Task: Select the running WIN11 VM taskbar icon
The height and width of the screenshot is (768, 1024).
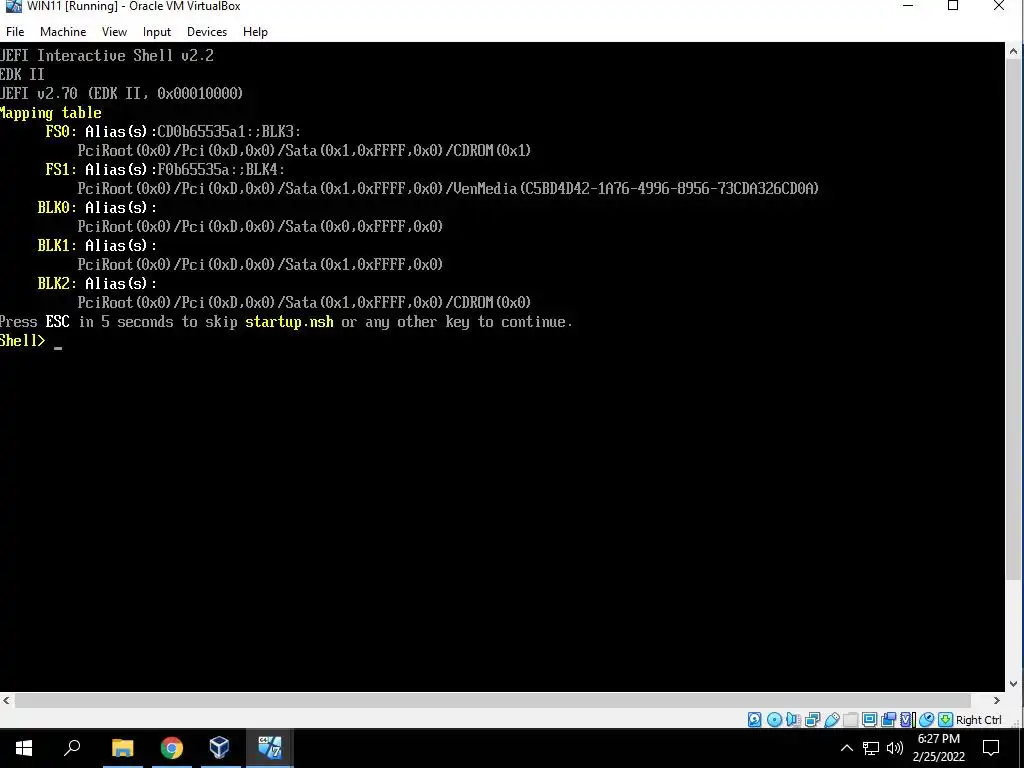Action: 270,748
